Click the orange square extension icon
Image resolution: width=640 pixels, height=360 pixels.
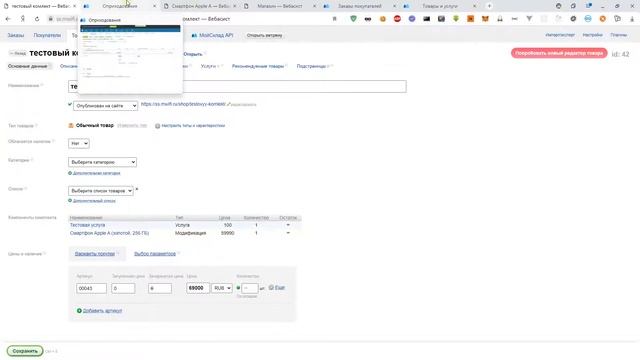471,19
